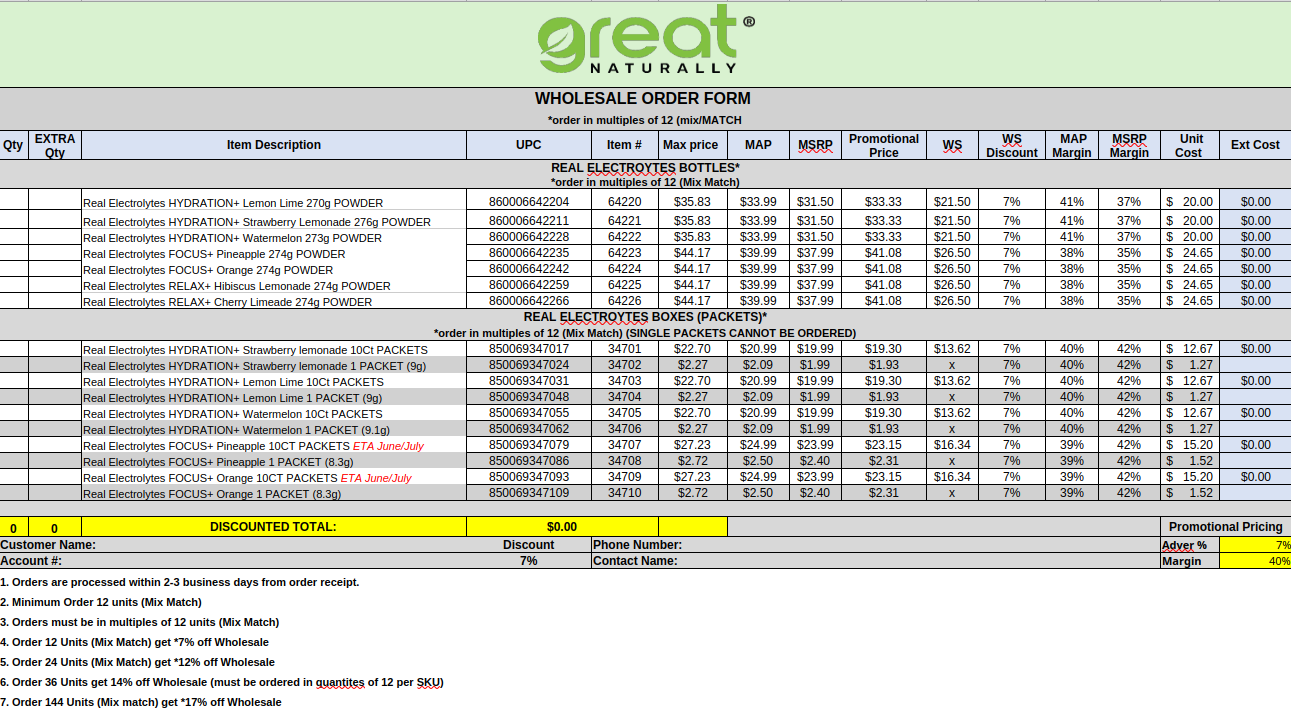Click the EXTRA Qty cell for FOCUS+ Orange POWDER

tap(54, 269)
